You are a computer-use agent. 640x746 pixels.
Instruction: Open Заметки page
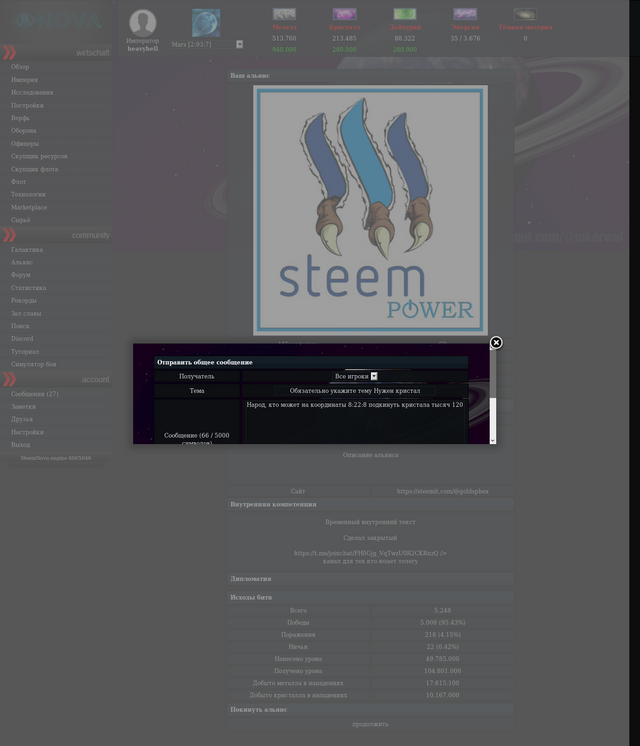click(x=23, y=406)
